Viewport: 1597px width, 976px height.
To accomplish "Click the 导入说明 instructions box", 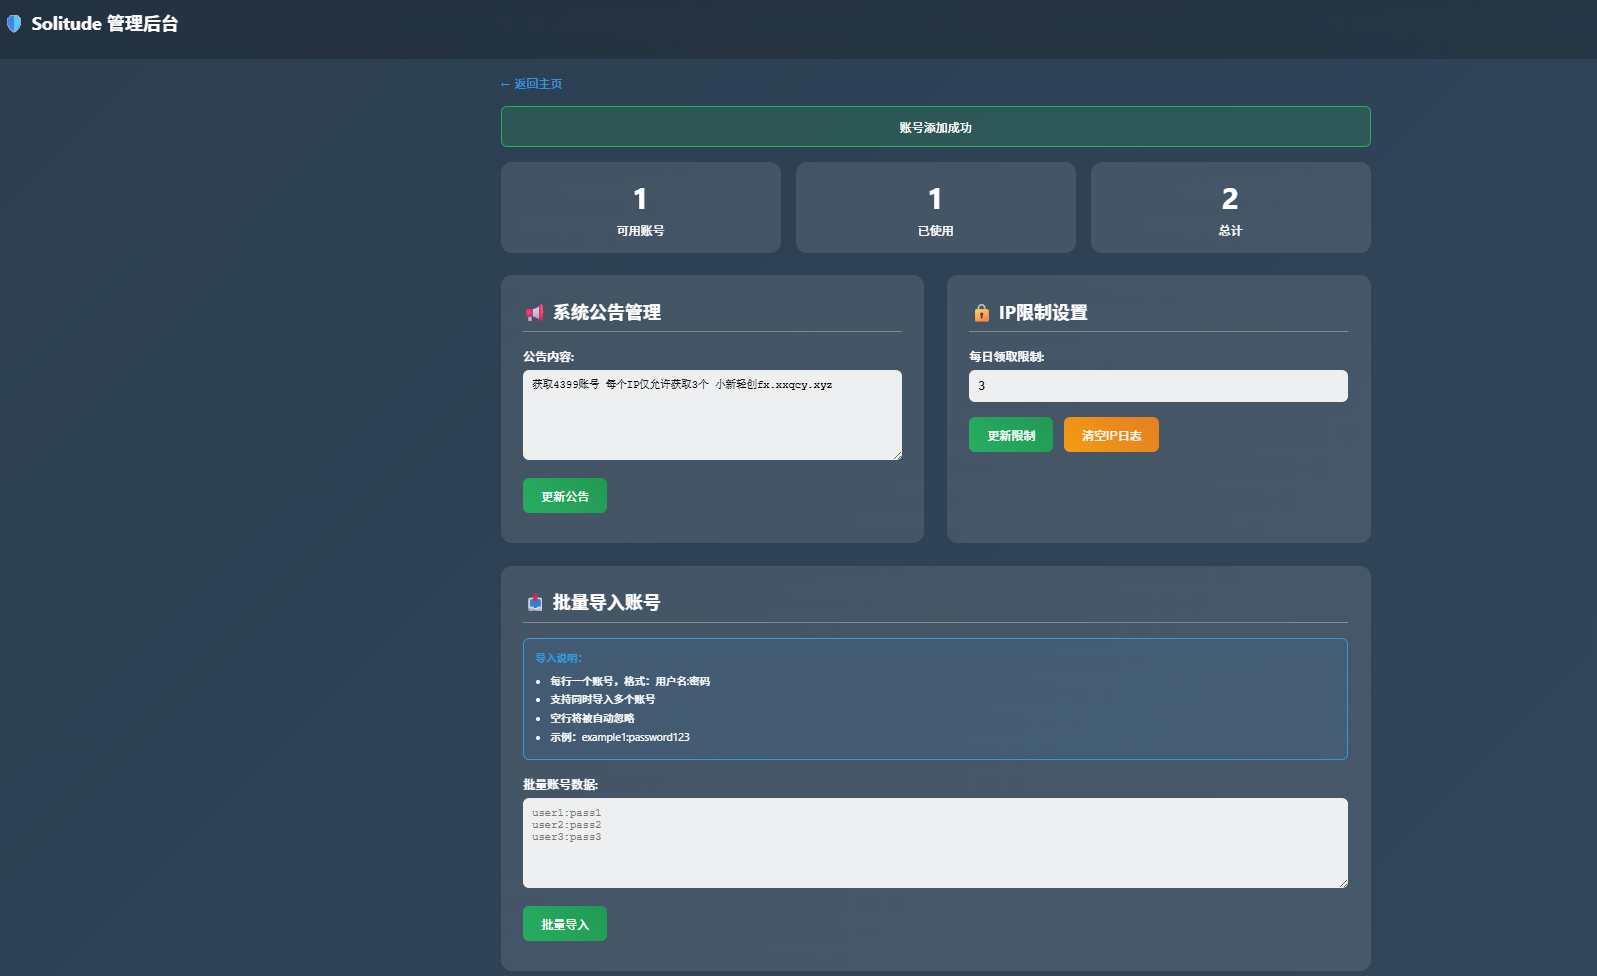I will click(x=935, y=699).
